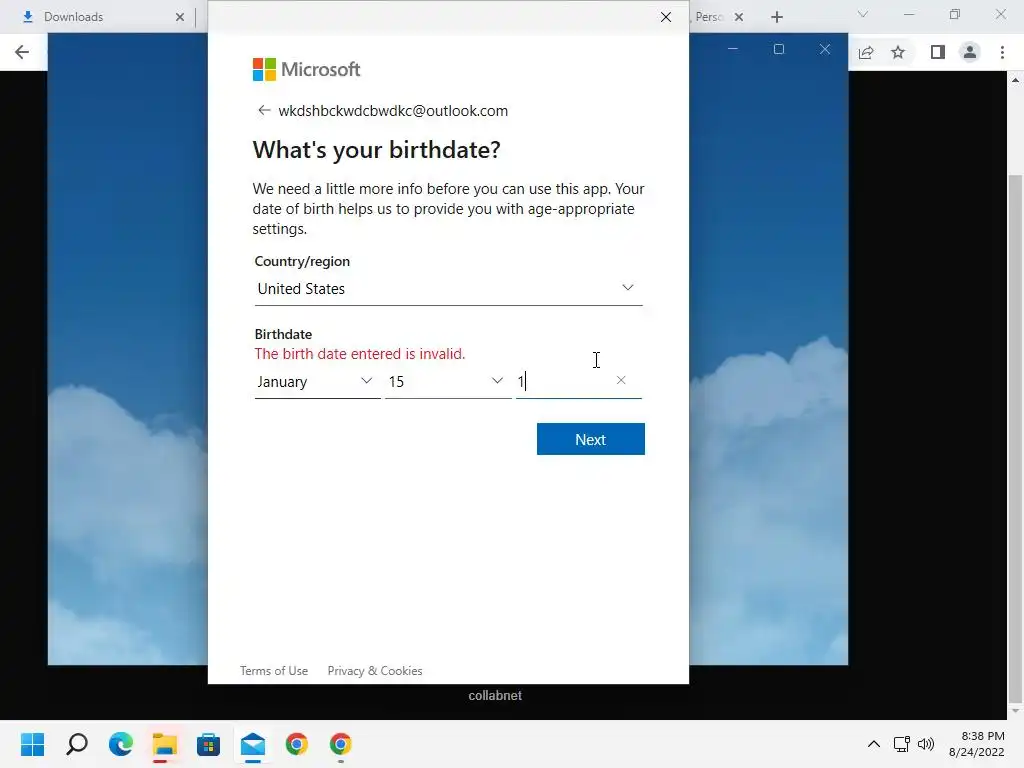Open the network icon in system tray

902,744
